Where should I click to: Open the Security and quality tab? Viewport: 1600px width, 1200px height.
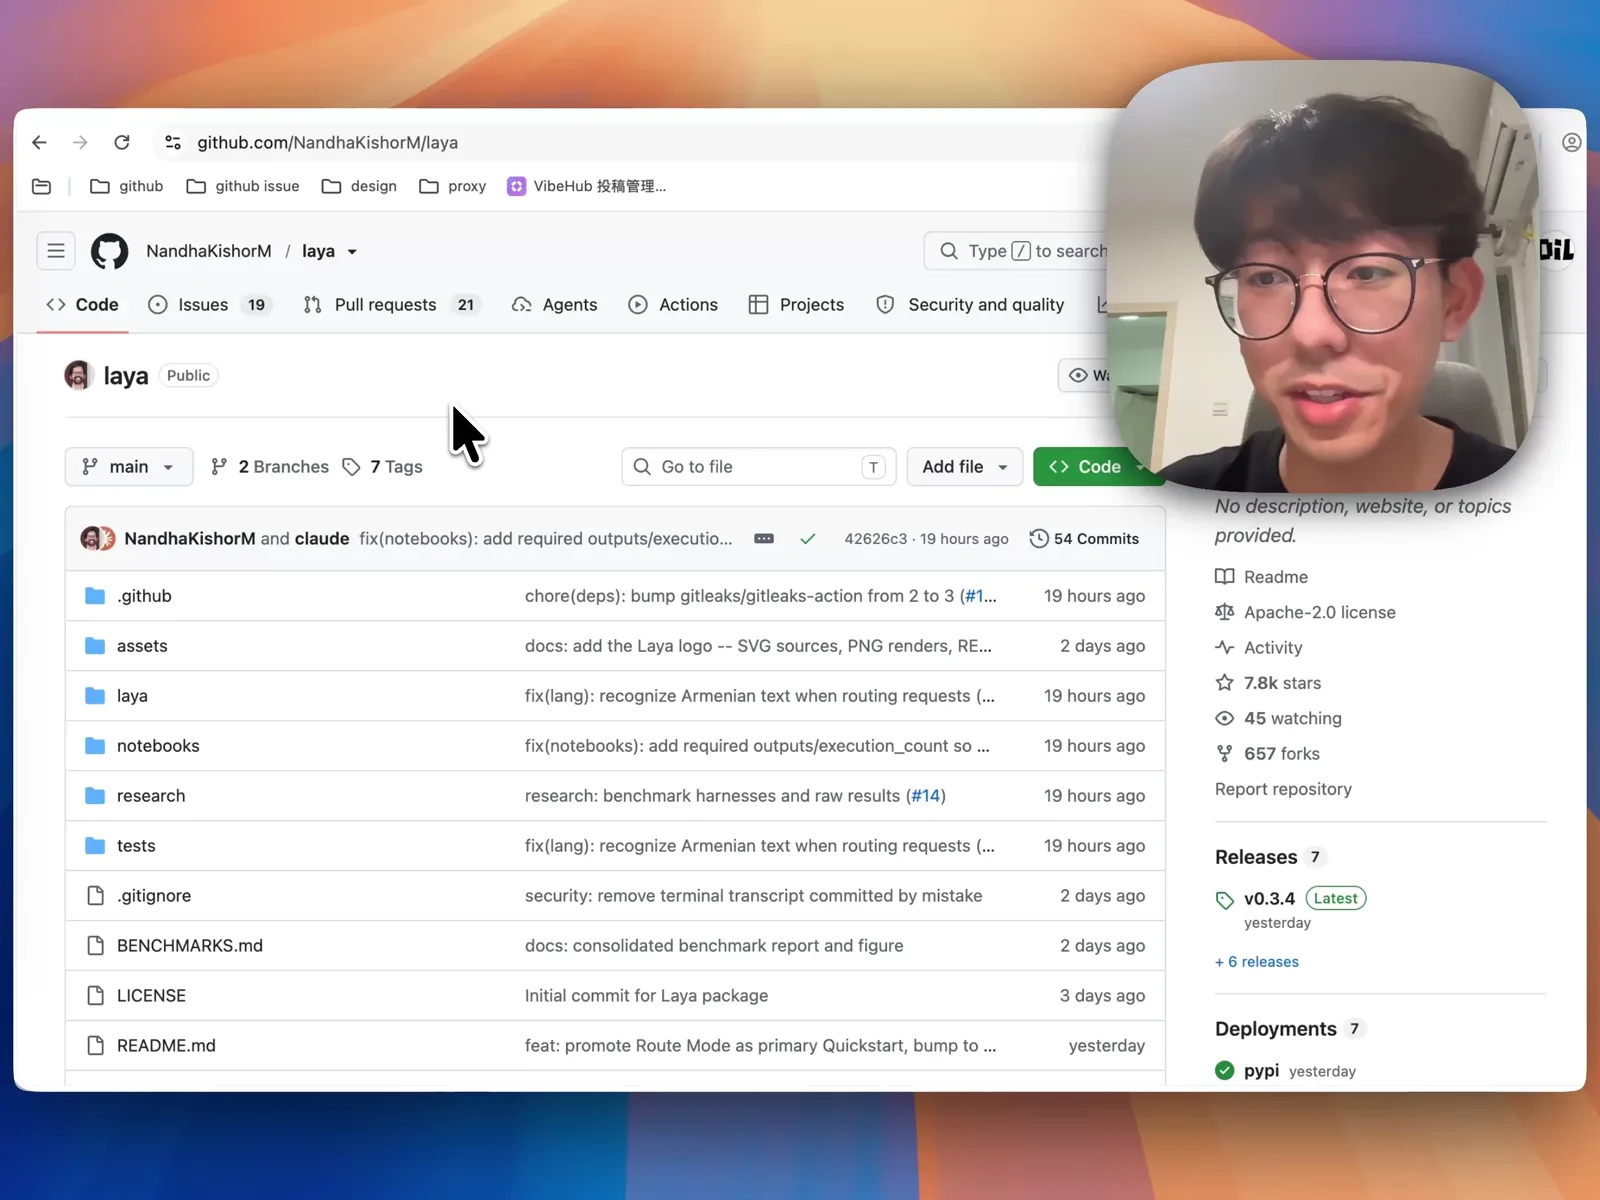971,305
